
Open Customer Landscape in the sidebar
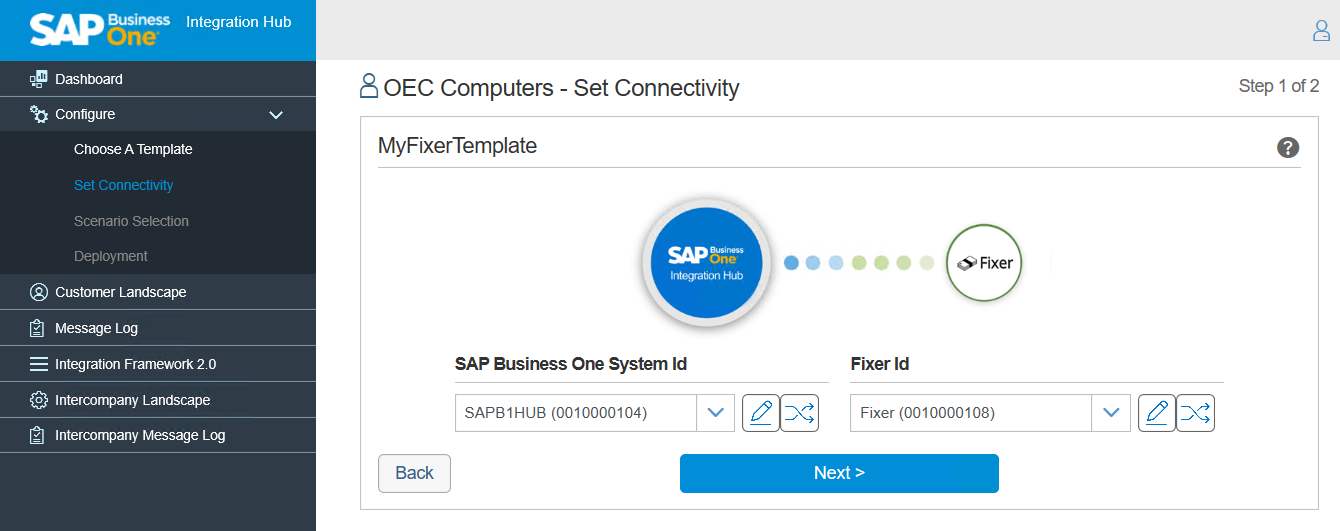point(120,292)
